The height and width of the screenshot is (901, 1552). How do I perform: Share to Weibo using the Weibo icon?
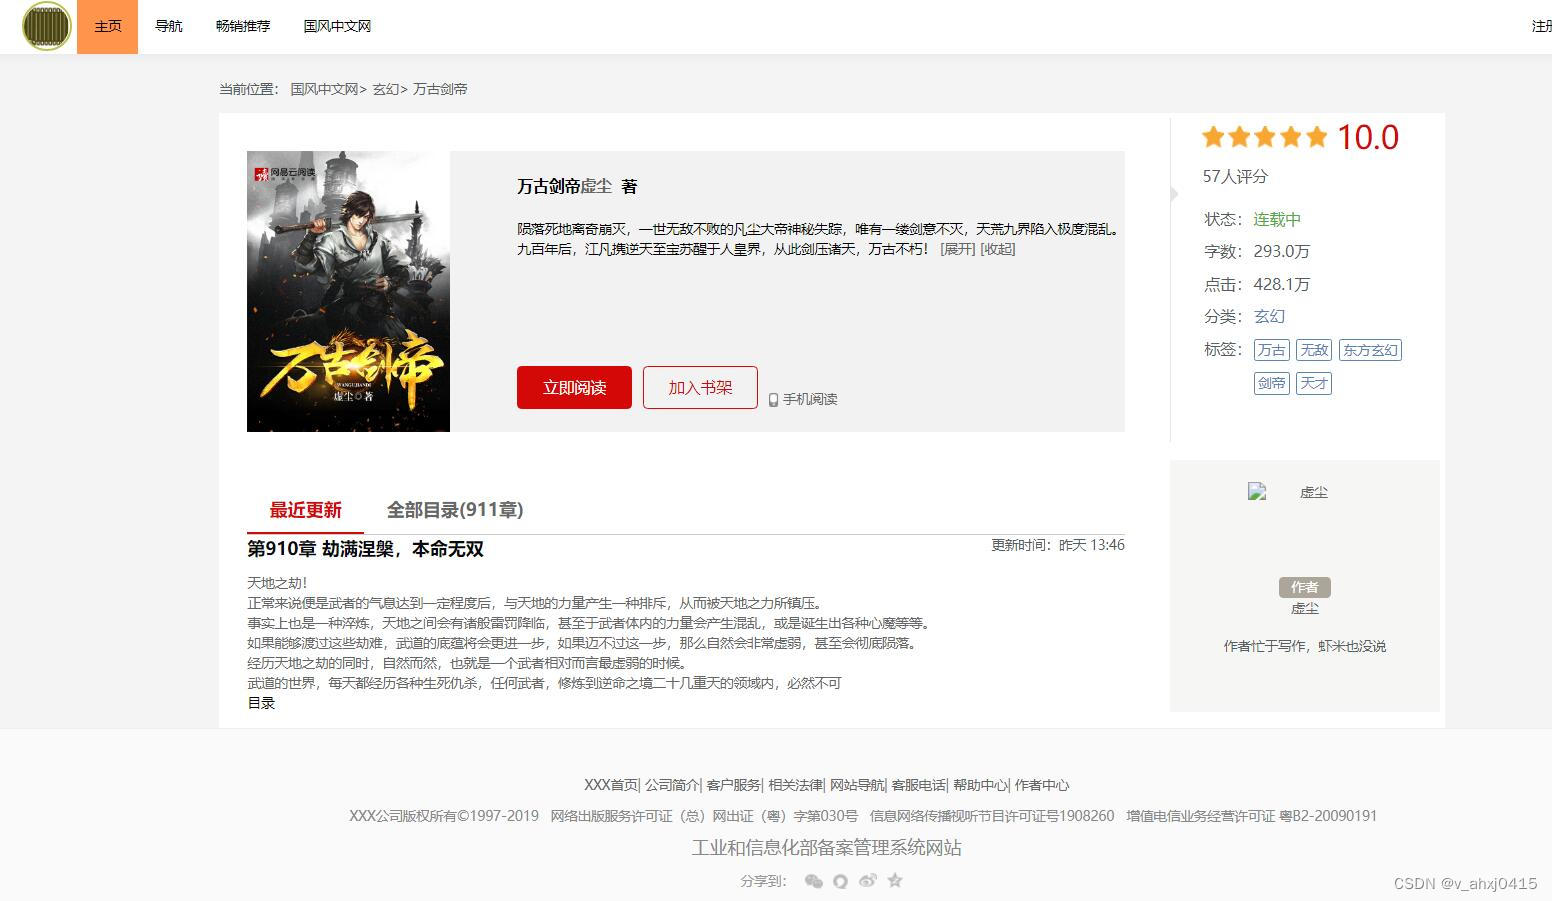[x=868, y=880]
